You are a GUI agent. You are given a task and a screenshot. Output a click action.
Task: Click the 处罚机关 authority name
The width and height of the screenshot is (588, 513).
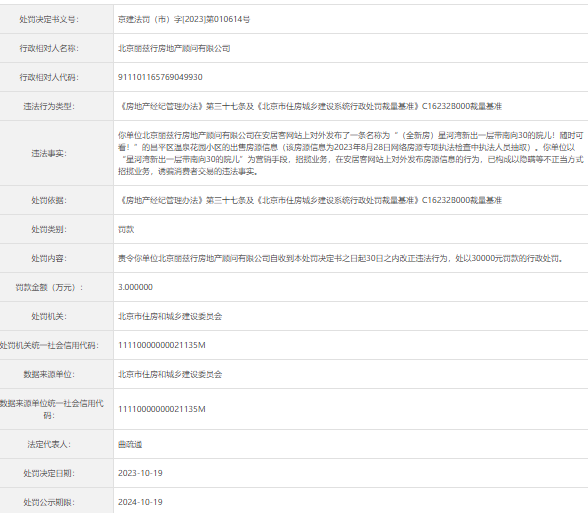click(x=170, y=316)
